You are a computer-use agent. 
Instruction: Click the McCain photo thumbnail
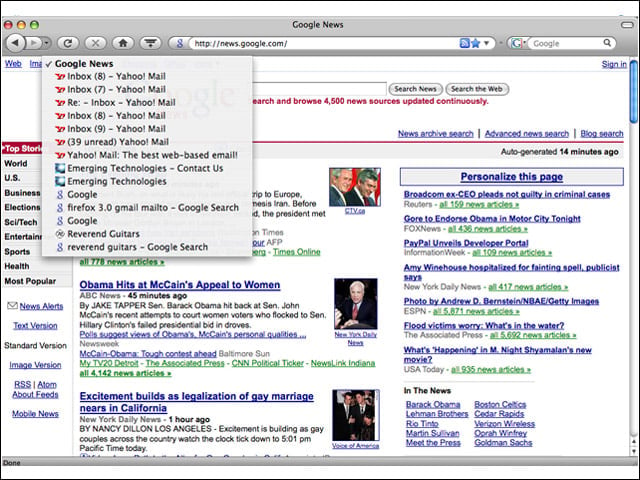pos(356,304)
